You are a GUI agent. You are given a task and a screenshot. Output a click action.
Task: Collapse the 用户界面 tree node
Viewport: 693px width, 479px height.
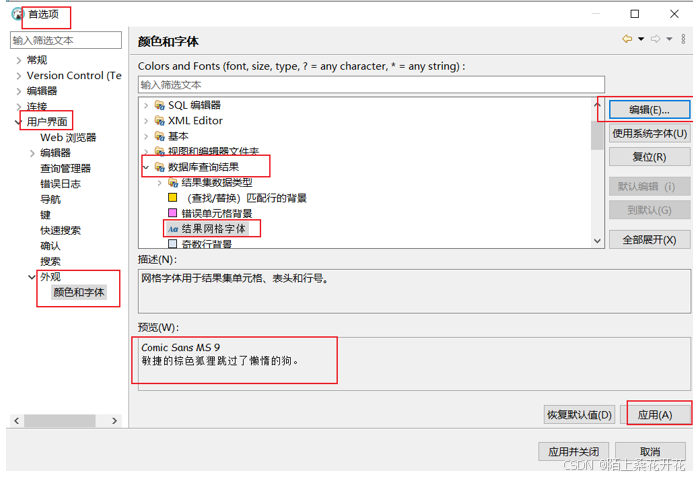pyautogui.click(x=19, y=122)
